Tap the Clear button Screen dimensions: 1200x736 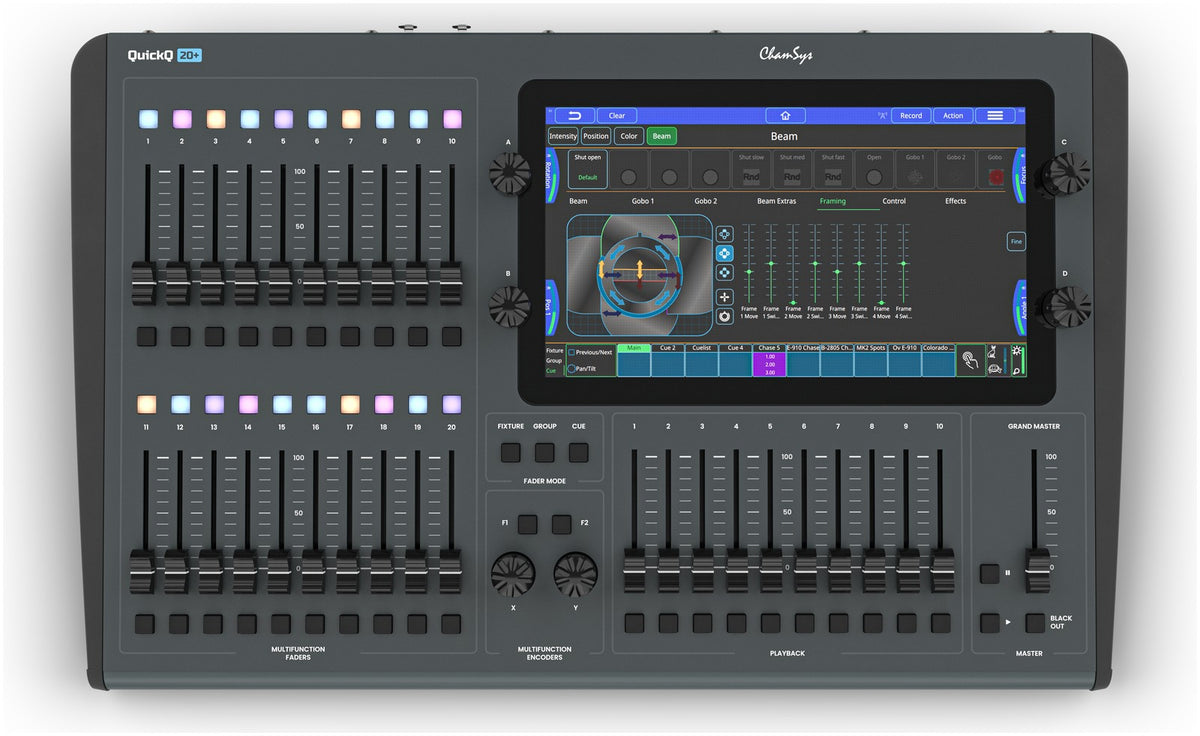(x=617, y=116)
